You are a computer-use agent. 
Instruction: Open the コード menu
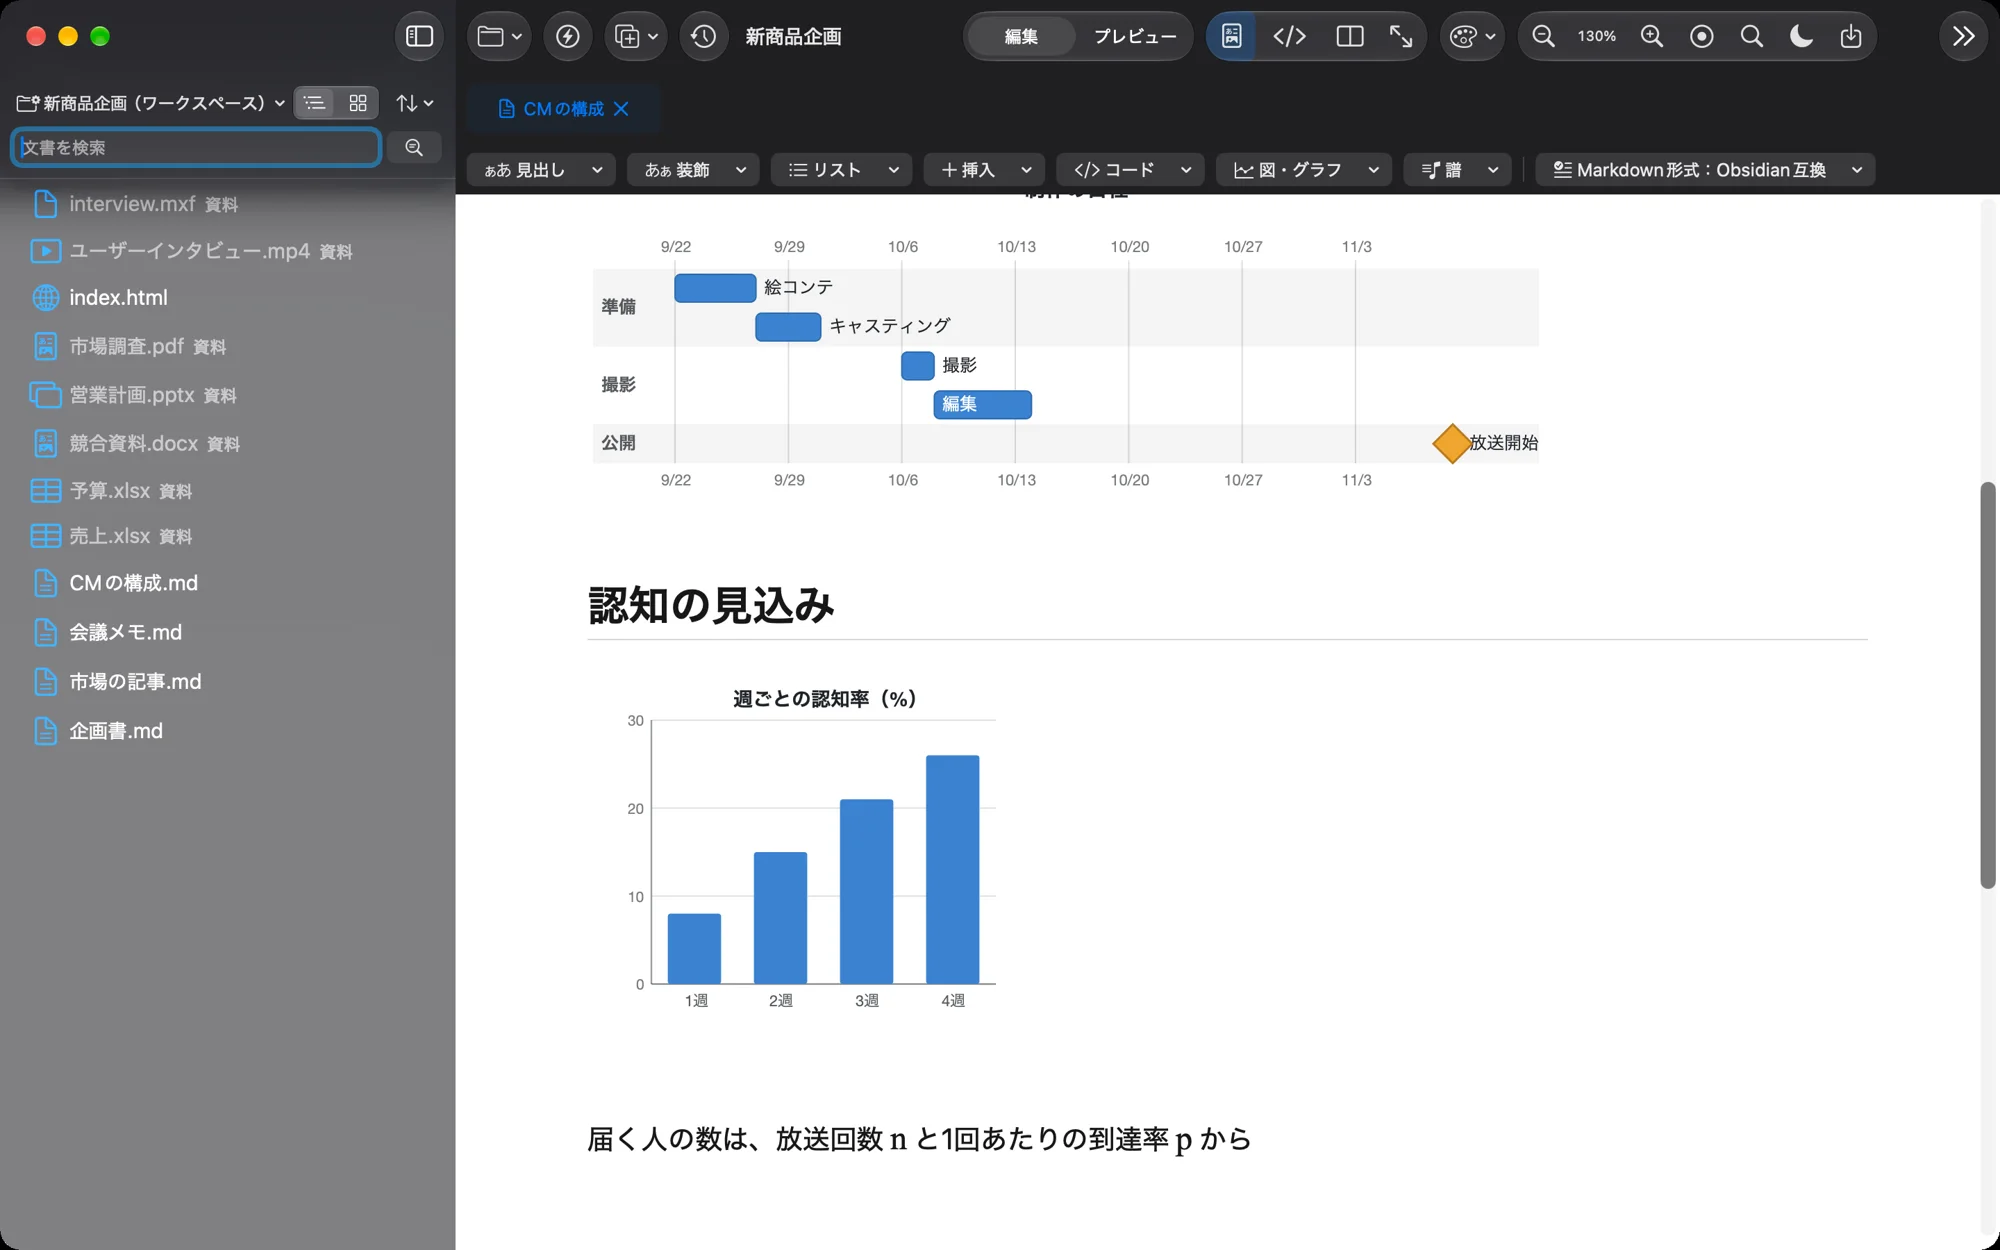1131,170
